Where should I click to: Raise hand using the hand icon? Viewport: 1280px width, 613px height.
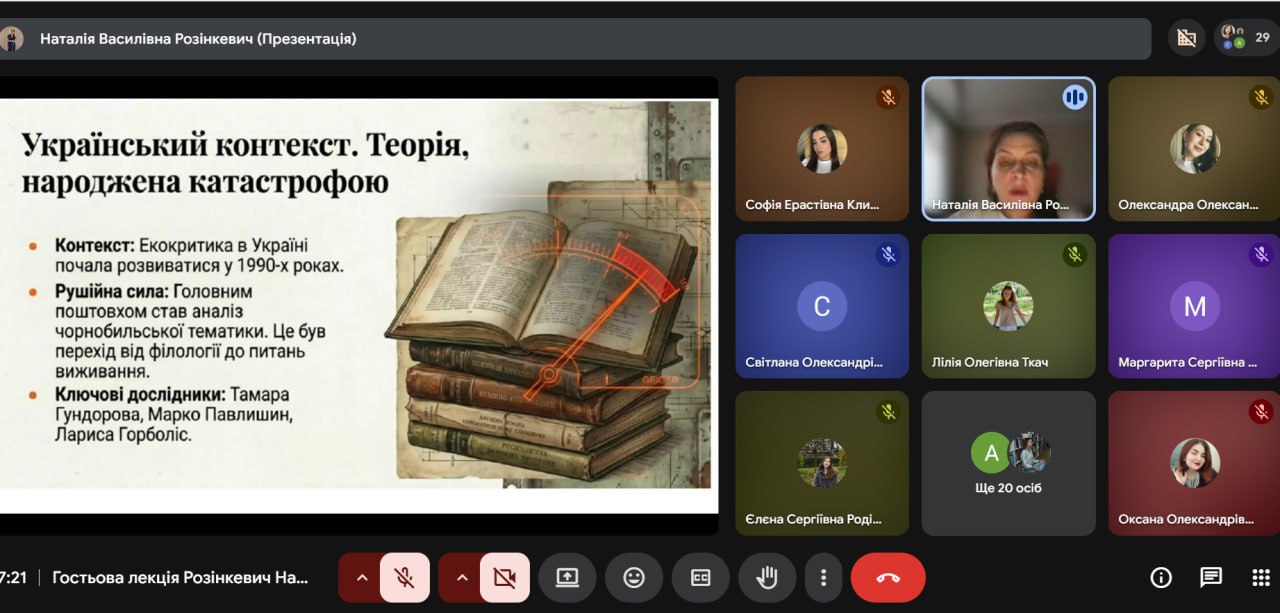coord(767,577)
